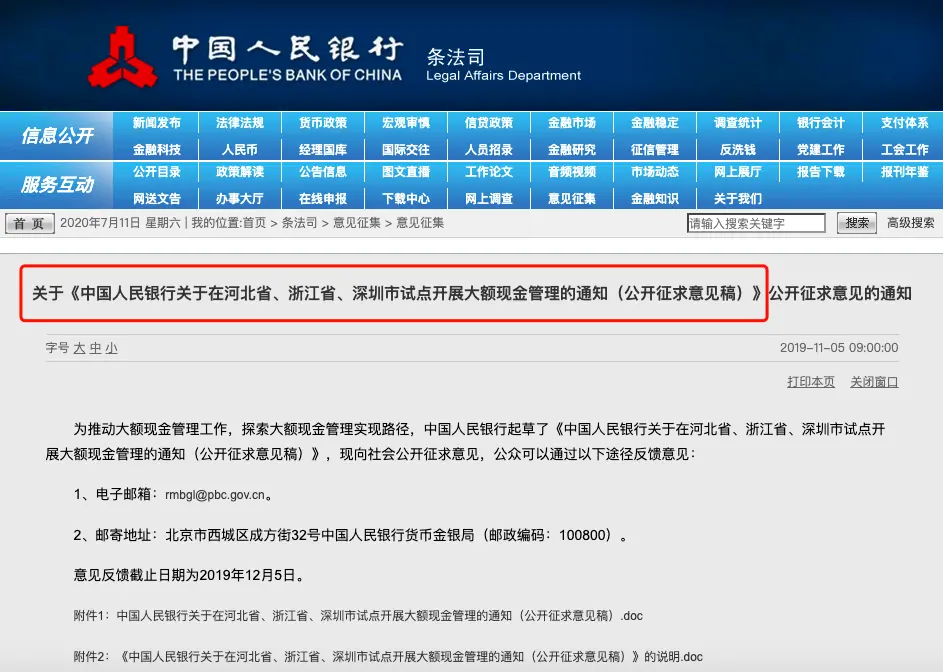Go to 法律法规 in the navigation
The width and height of the screenshot is (943, 672).
coord(240,123)
